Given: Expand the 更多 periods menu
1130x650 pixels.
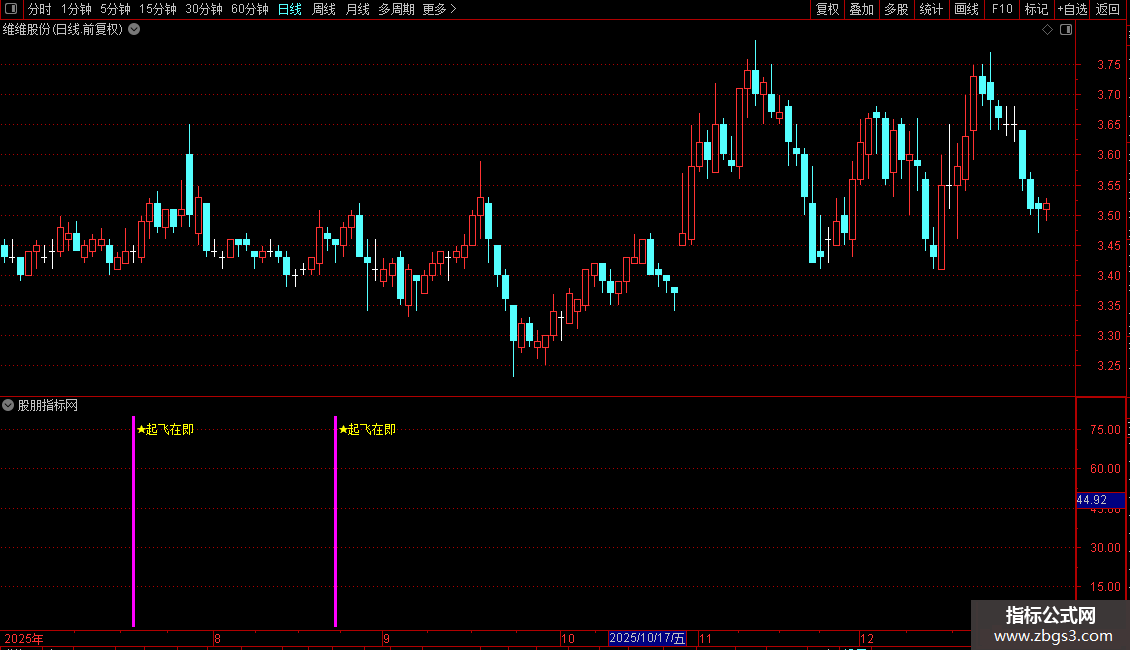Looking at the screenshot, I should click(440, 9).
